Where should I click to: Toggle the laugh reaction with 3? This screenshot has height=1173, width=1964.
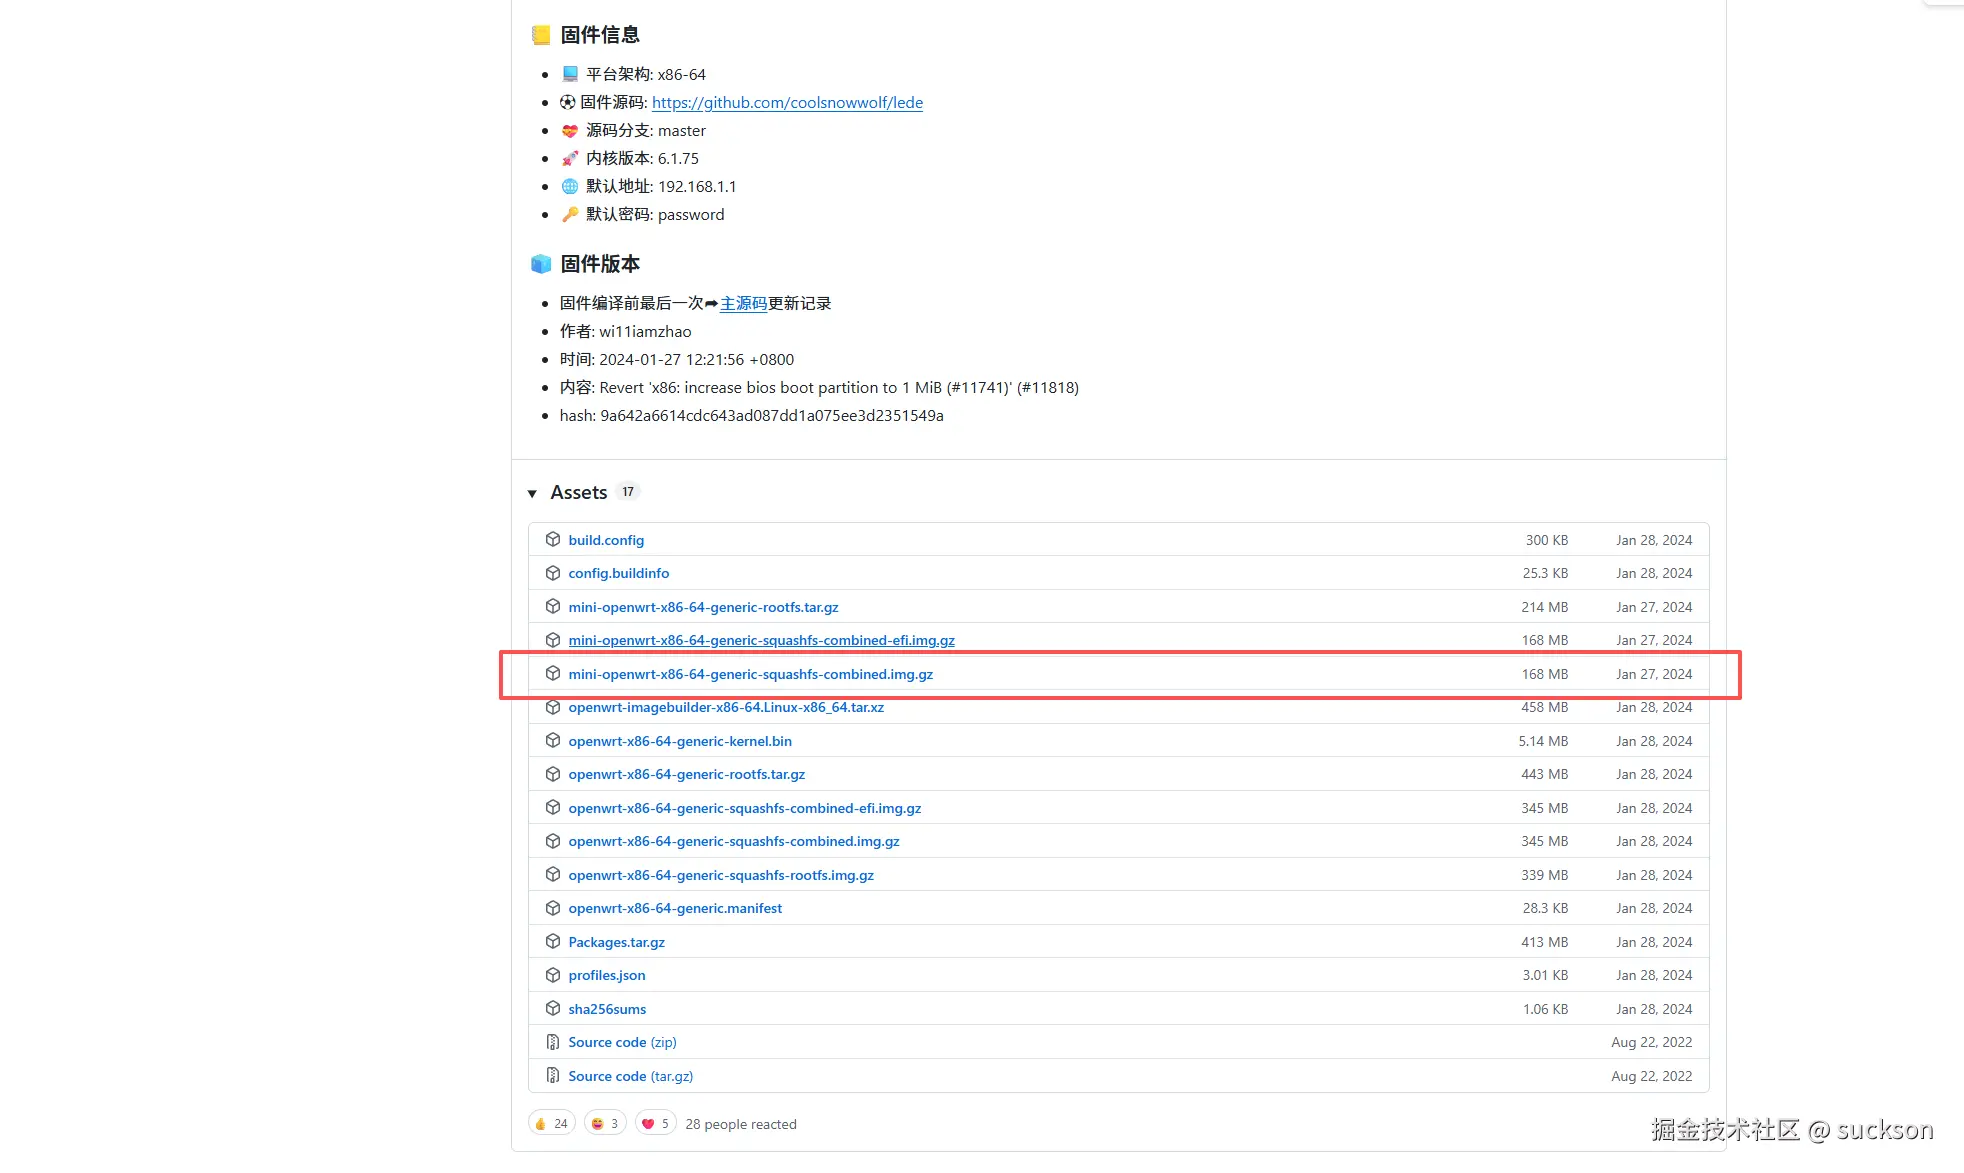tap(605, 1123)
